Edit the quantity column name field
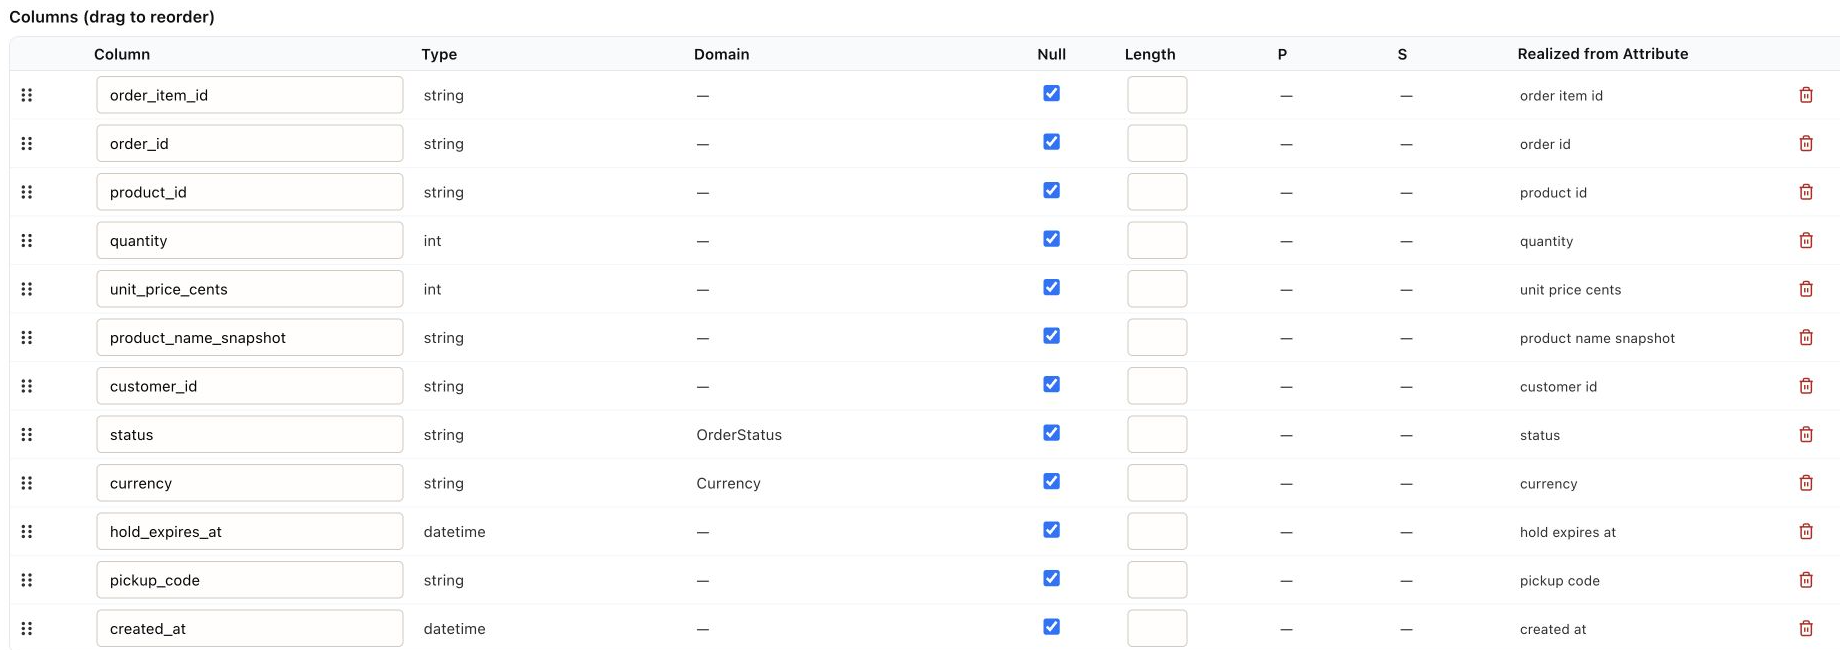This screenshot has width=1840, height=650. 250,241
